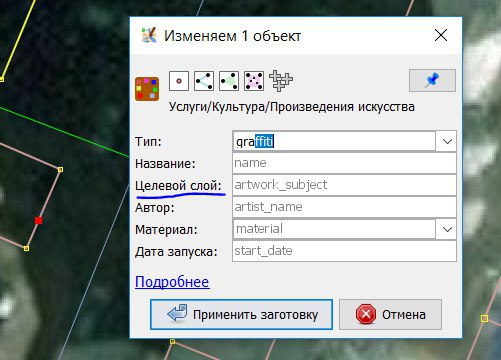Image resolution: width=501 pixels, height=360 pixels.
Task: Pin preset with the pushpin button
Action: [432, 80]
